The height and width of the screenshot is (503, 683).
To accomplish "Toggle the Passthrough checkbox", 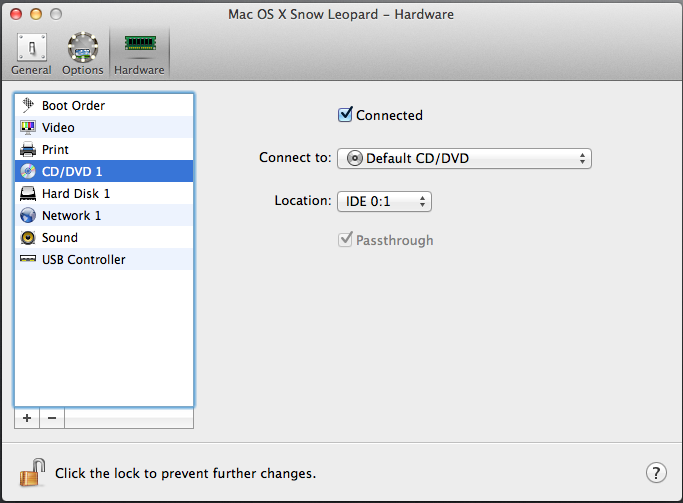I will click(x=345, y=240).
